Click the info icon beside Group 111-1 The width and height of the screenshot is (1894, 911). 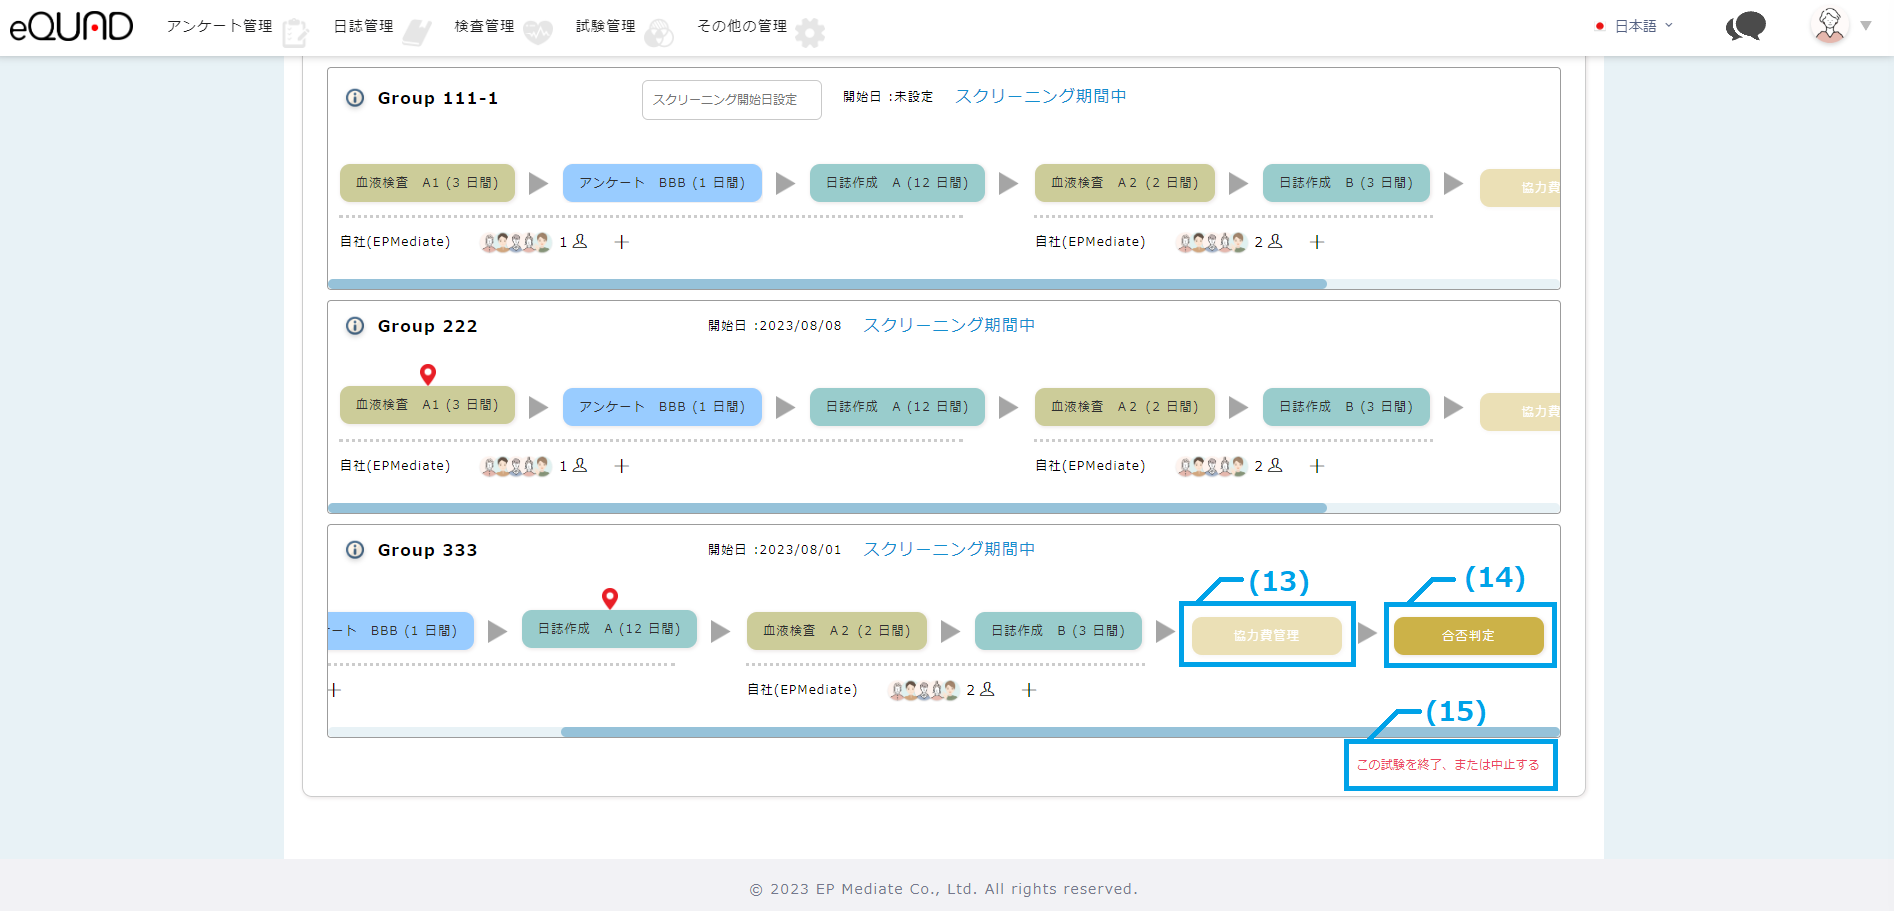pyautogui.click(x=354, y=98)
